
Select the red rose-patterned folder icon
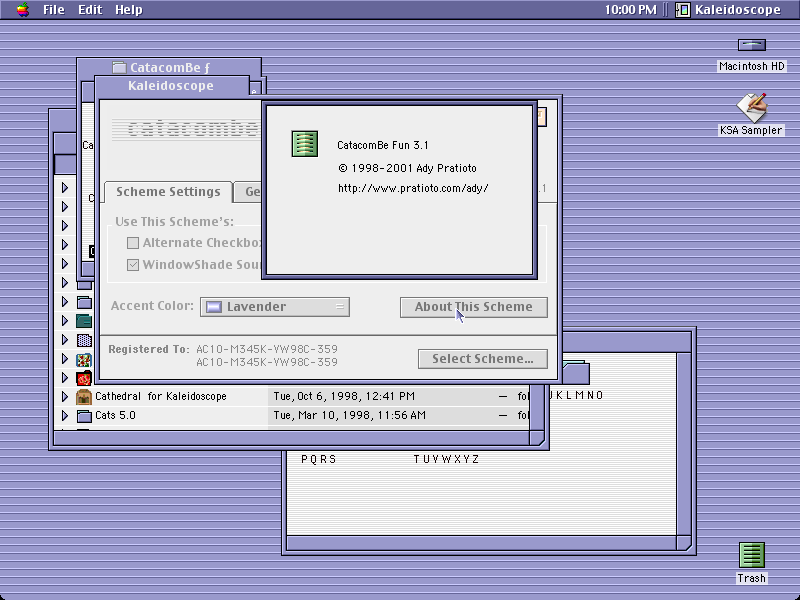tap(84, 378)
